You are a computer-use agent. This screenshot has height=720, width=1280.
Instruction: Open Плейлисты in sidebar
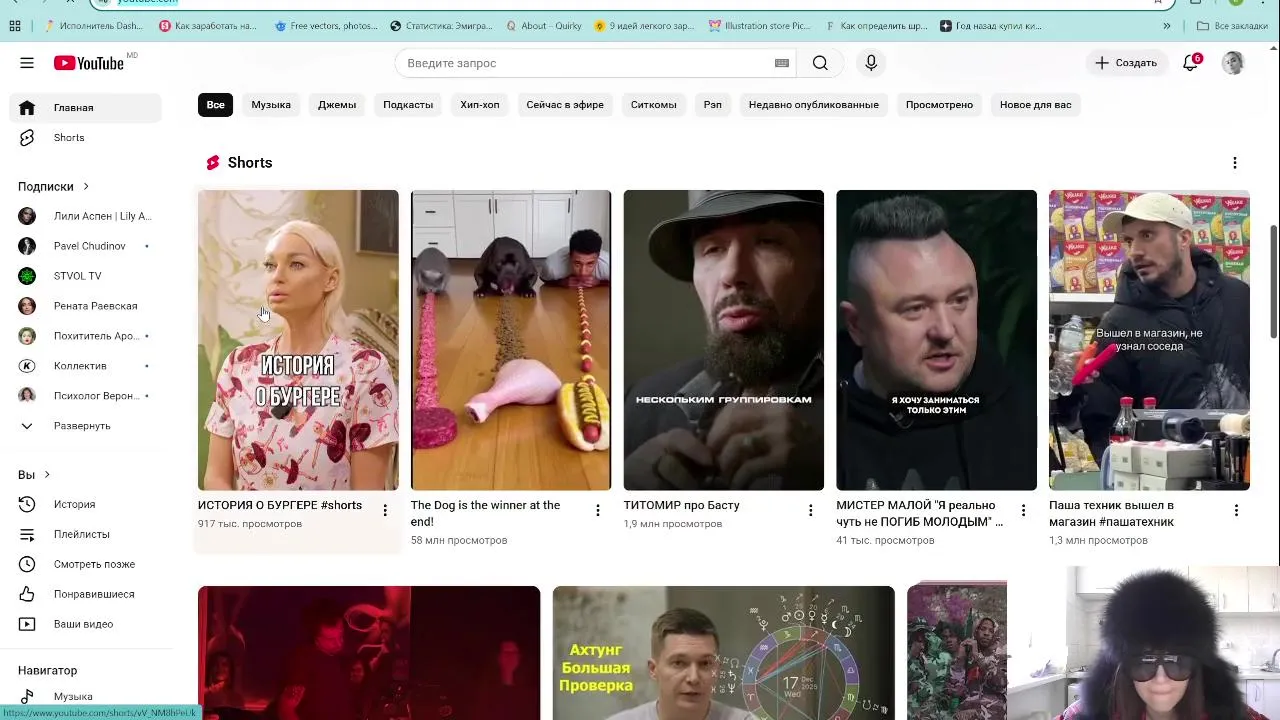86,535
